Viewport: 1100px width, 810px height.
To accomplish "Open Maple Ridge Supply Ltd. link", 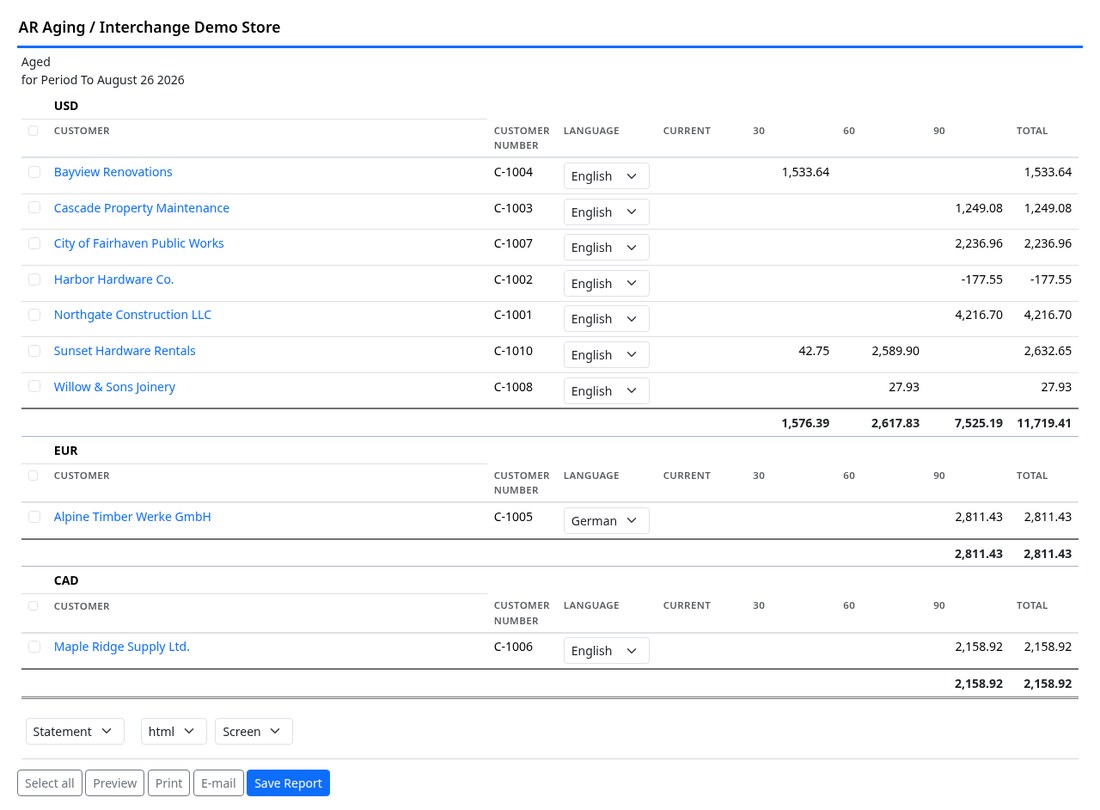I will tap(122, 647).
